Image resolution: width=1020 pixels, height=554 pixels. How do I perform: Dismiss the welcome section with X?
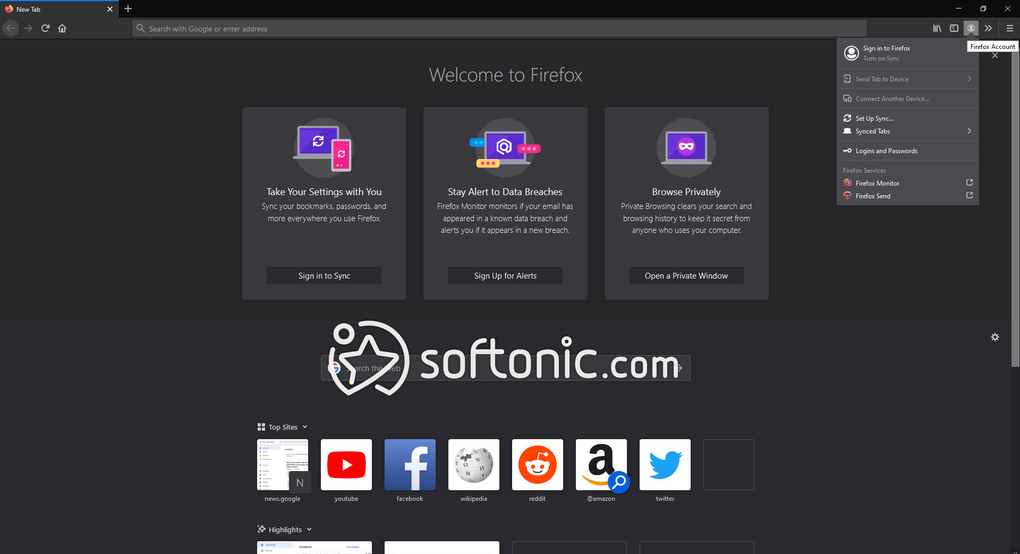coord(995,55)
